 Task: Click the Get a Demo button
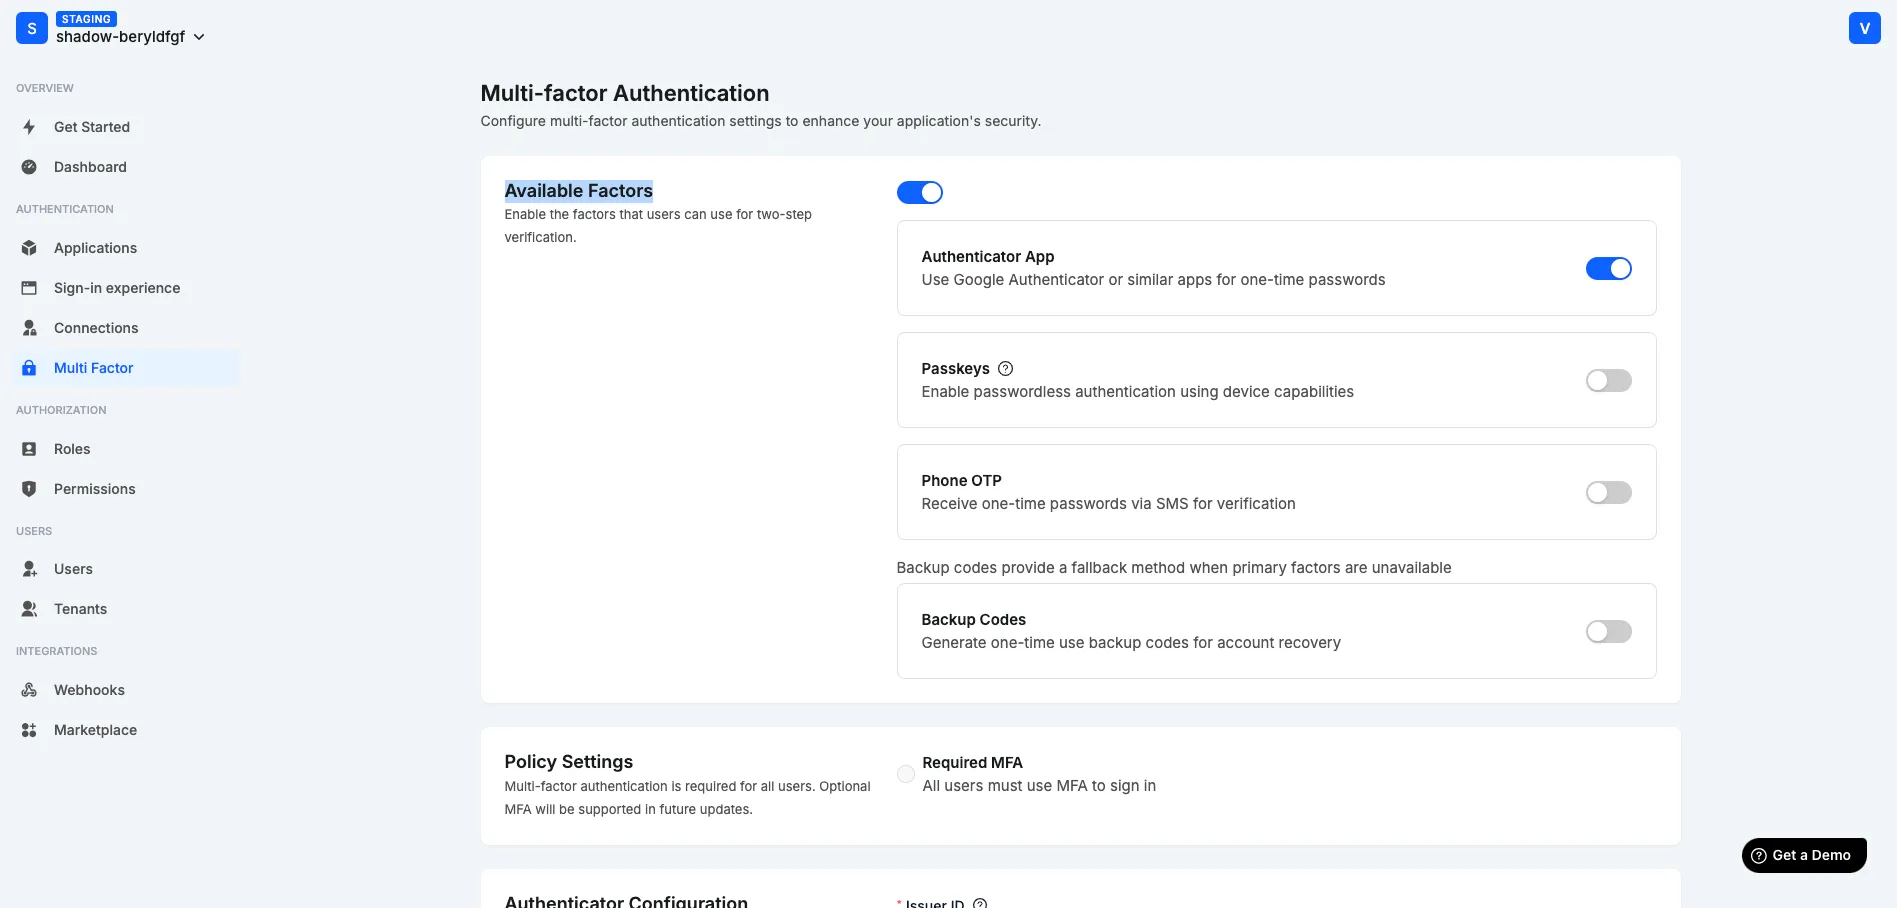(x=1803, y=855)
